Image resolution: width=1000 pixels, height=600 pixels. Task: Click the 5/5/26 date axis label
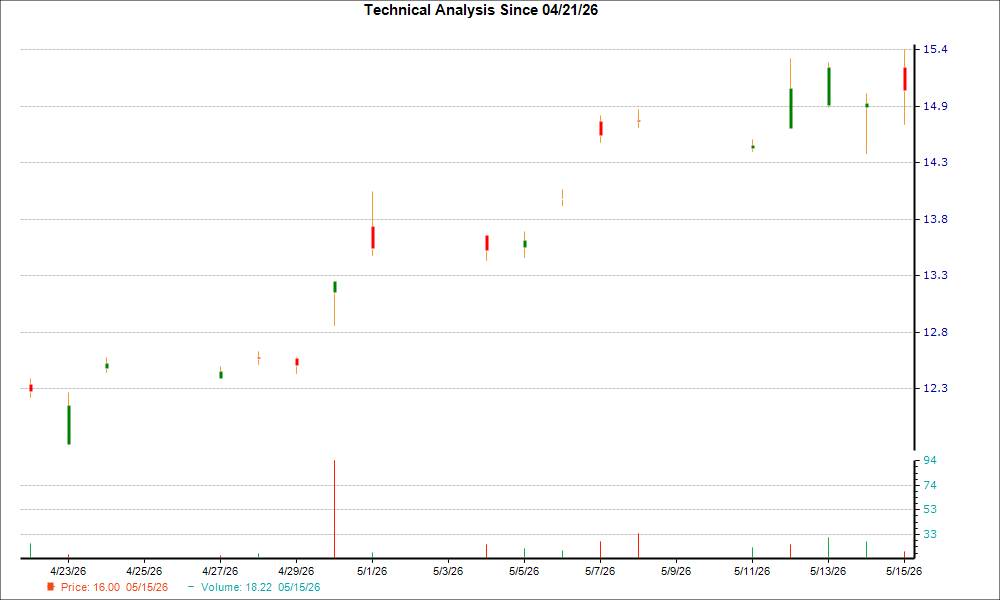(x=524, y=571)
